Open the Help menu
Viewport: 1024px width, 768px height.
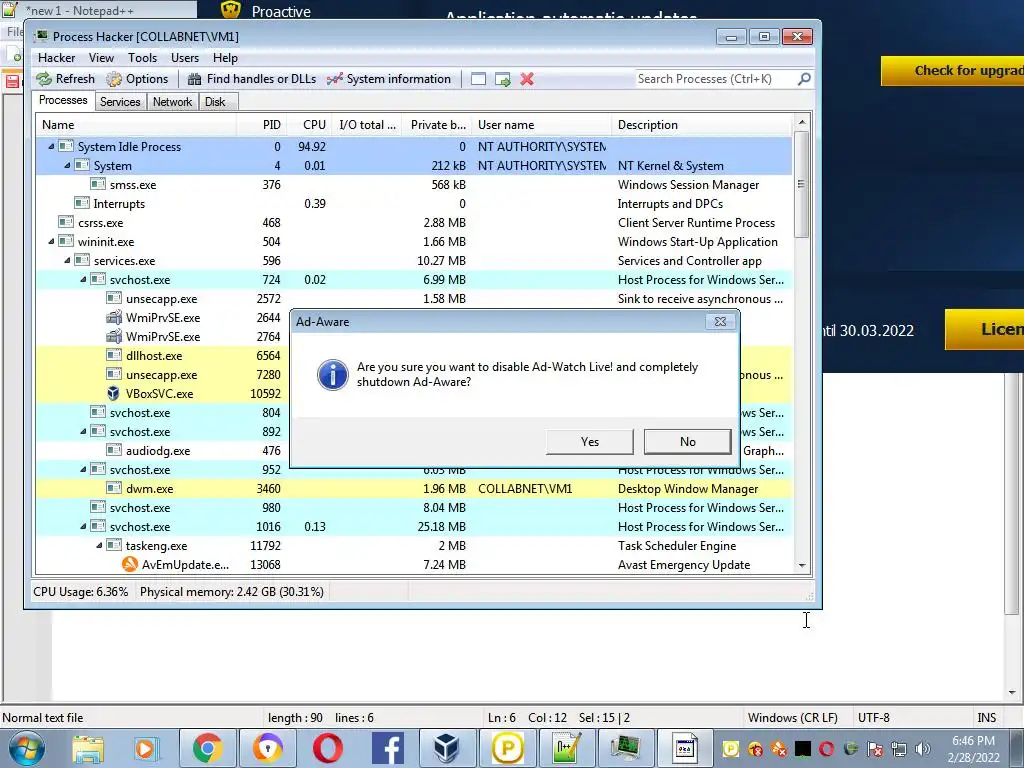pyautogui.click(x=225, y=57)
